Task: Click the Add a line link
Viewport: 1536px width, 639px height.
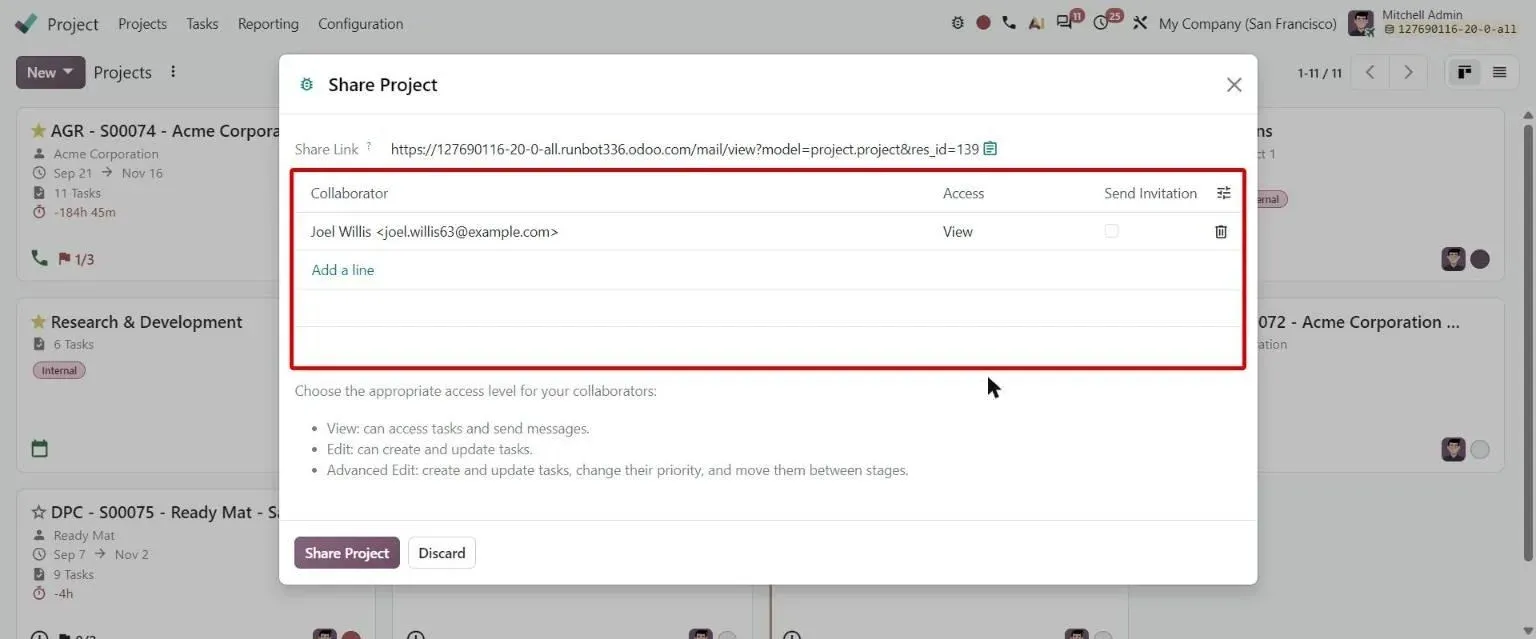Action: pos(343,270)
